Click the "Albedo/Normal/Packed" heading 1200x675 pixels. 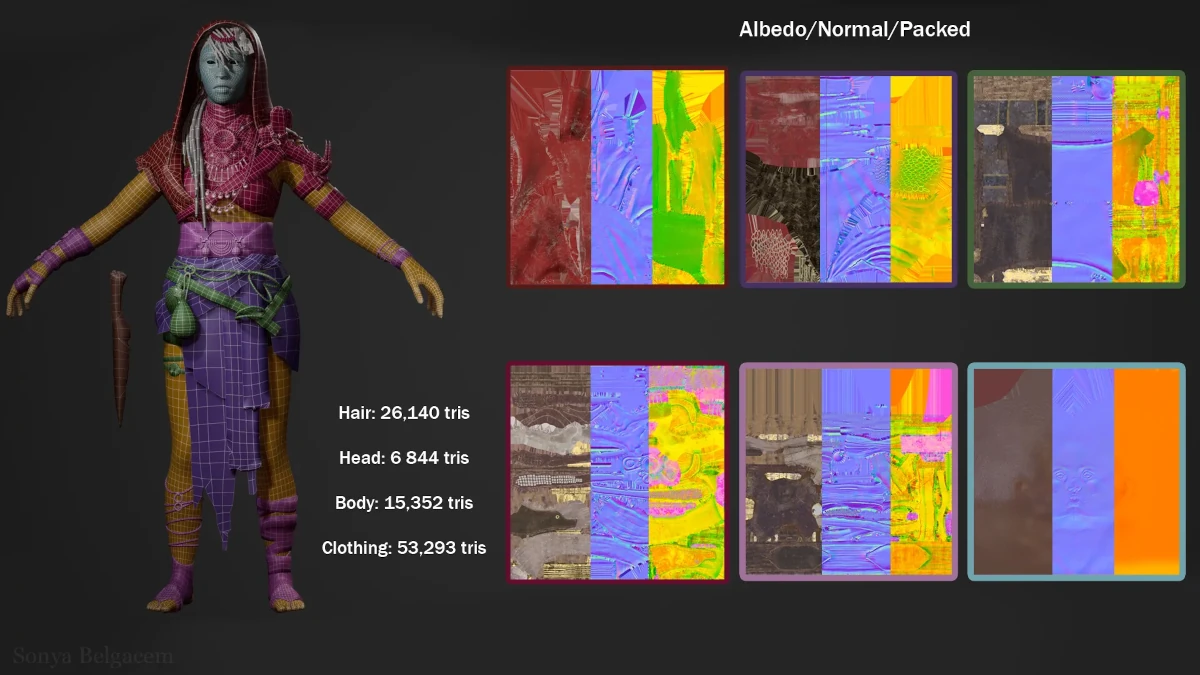pos(855,29)
